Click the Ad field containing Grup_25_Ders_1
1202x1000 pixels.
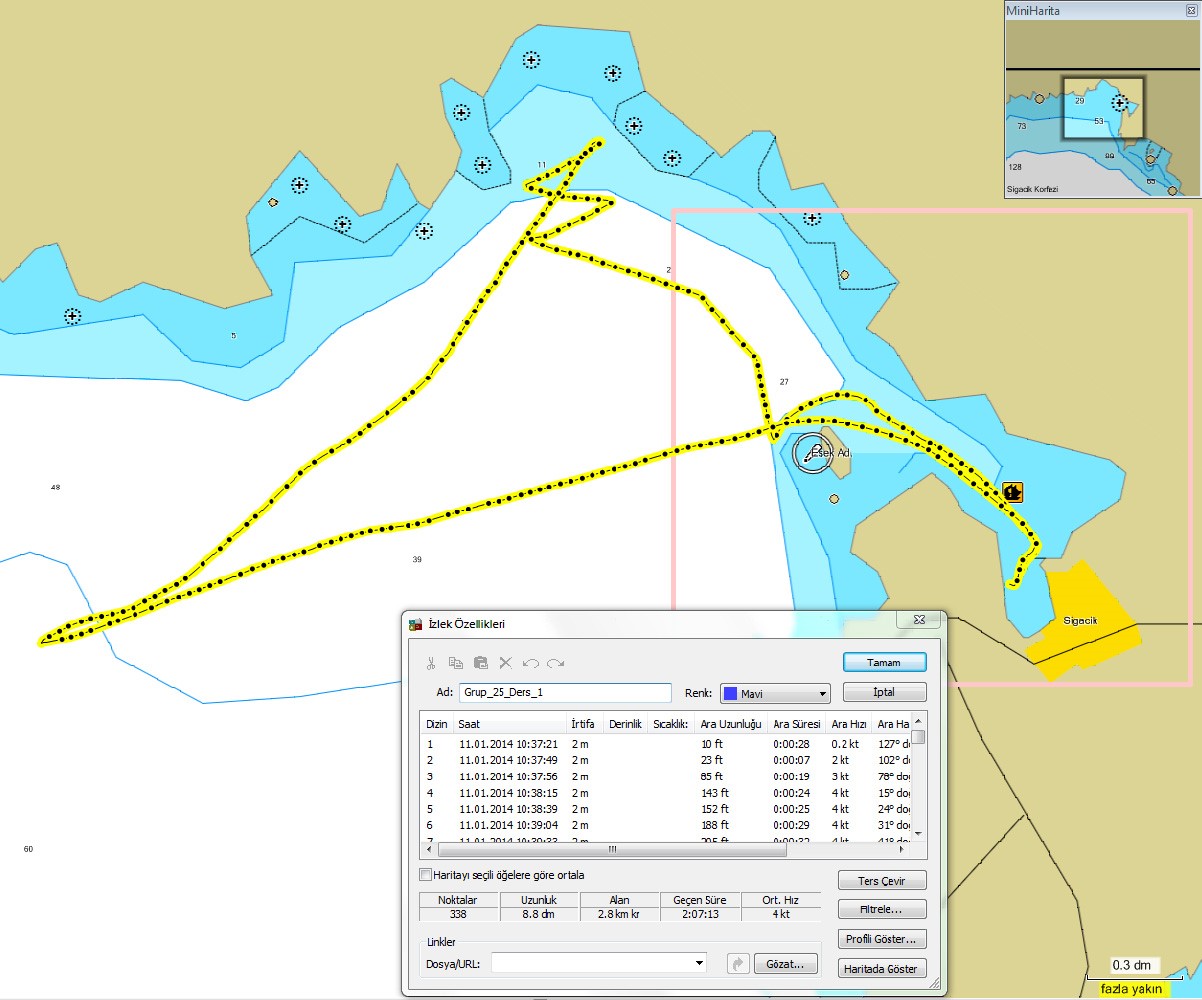tap(565, 693)
